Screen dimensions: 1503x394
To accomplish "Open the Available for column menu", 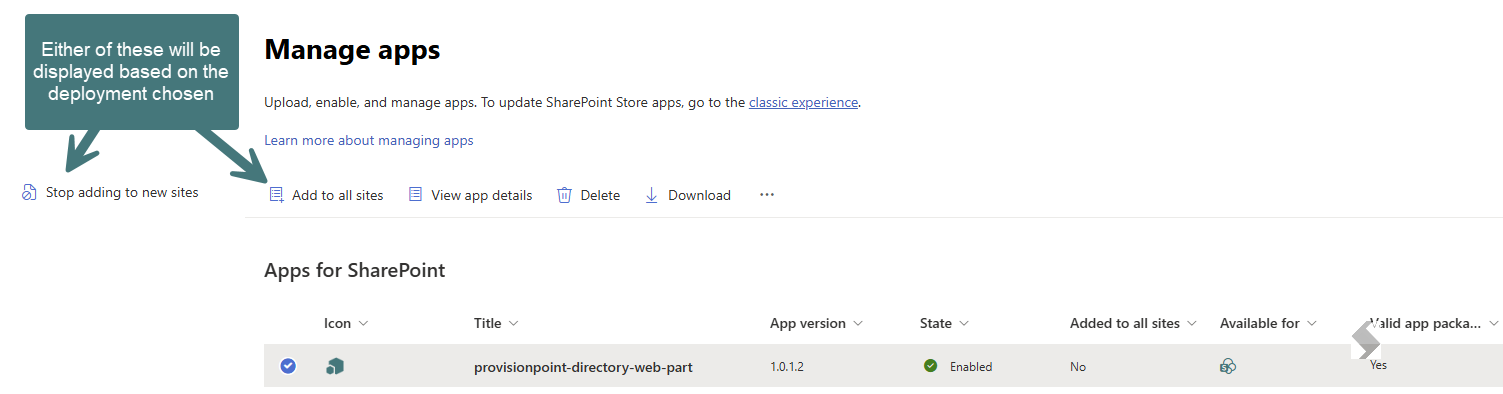I will click(x=1311, y=323).
